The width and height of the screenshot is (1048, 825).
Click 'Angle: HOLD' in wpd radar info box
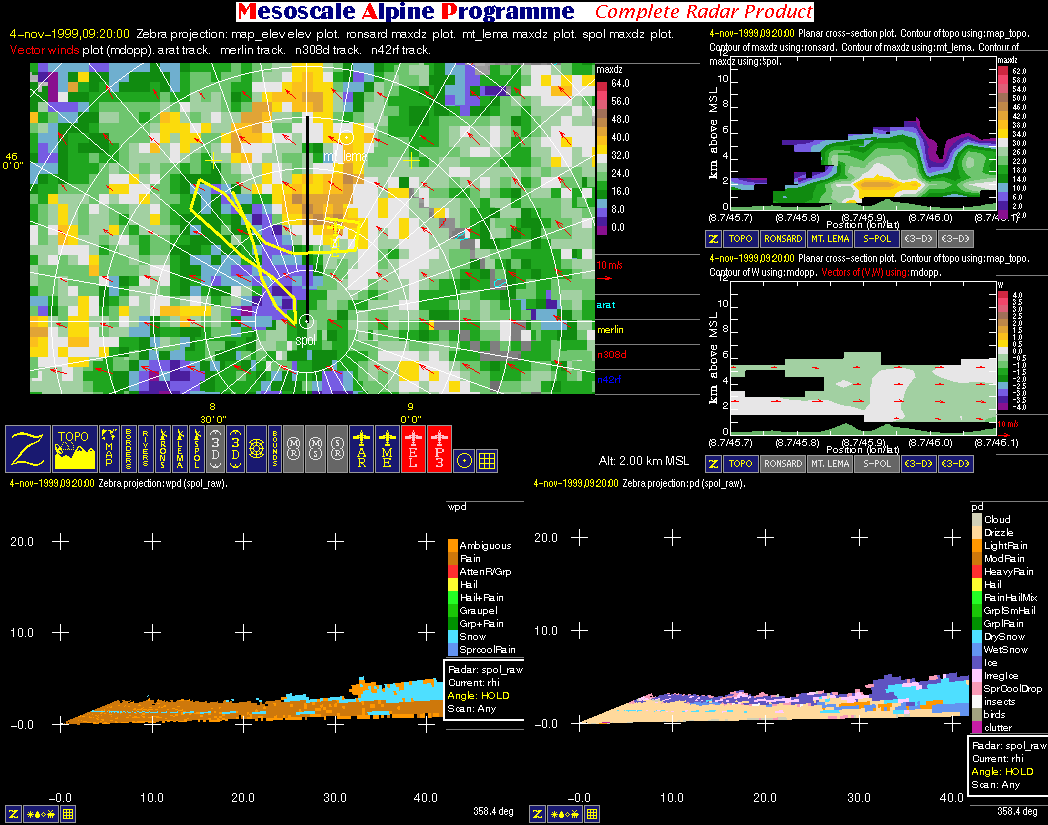coord(478,695)
